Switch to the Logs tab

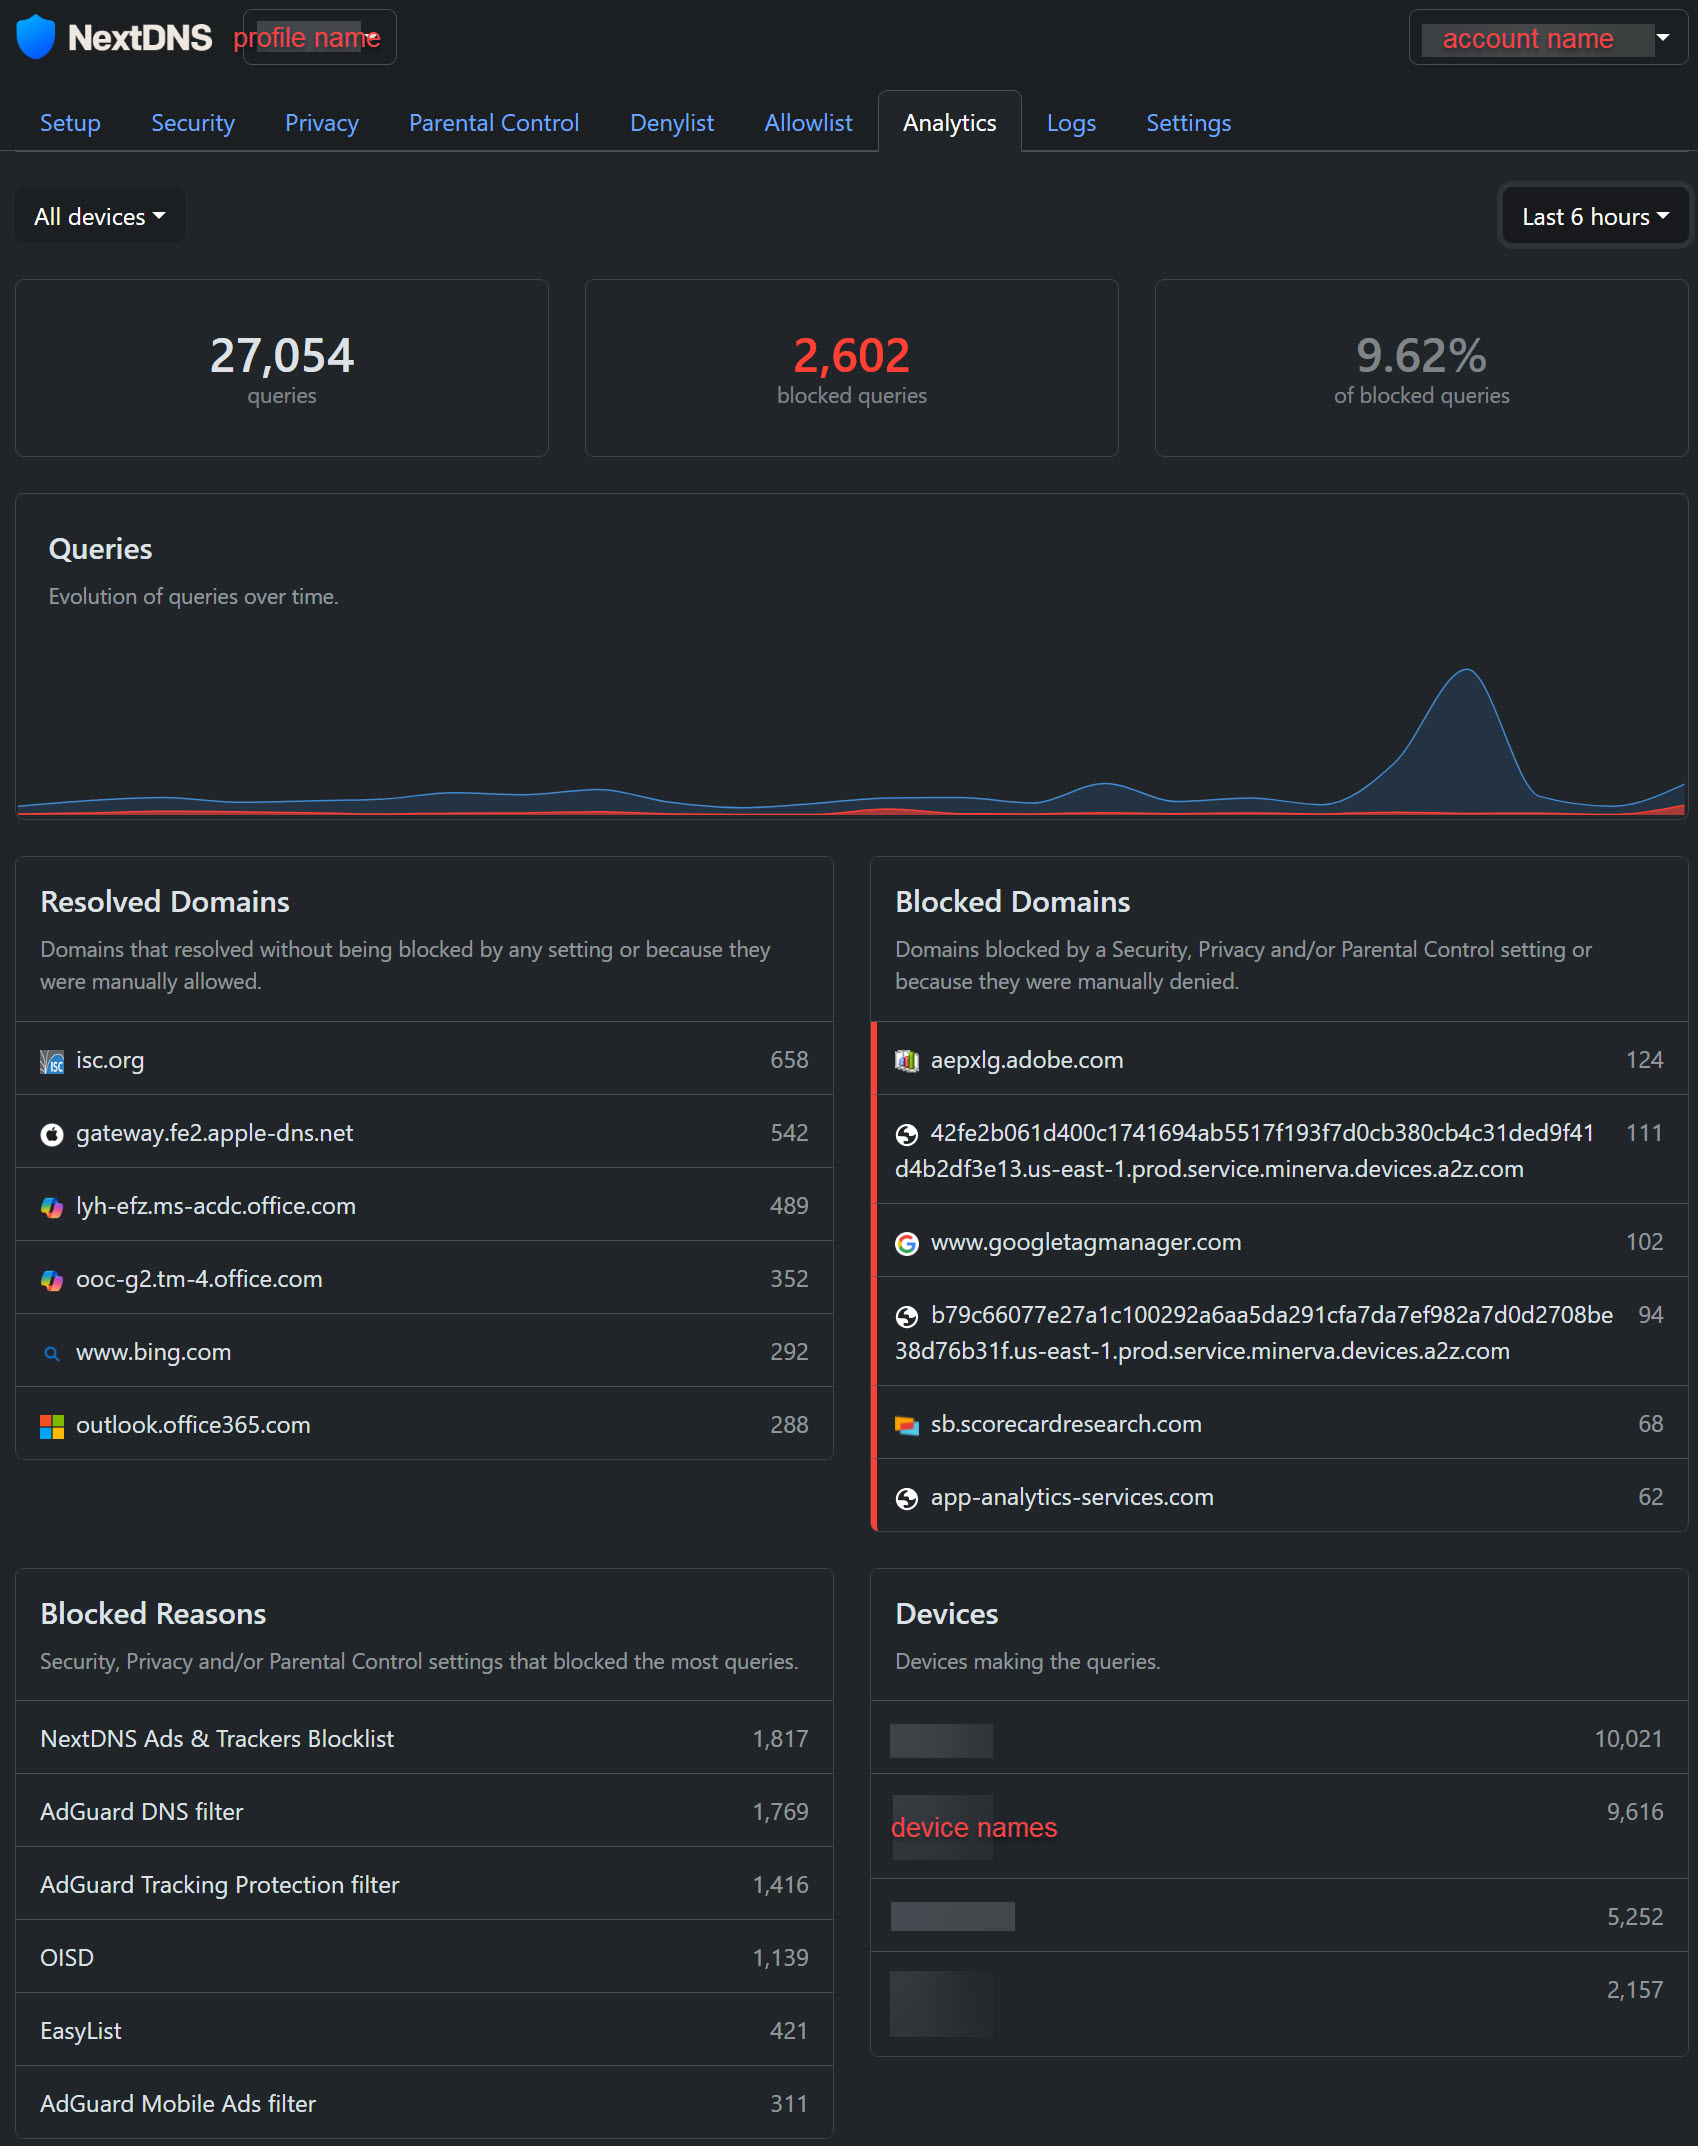(1071, 123)
